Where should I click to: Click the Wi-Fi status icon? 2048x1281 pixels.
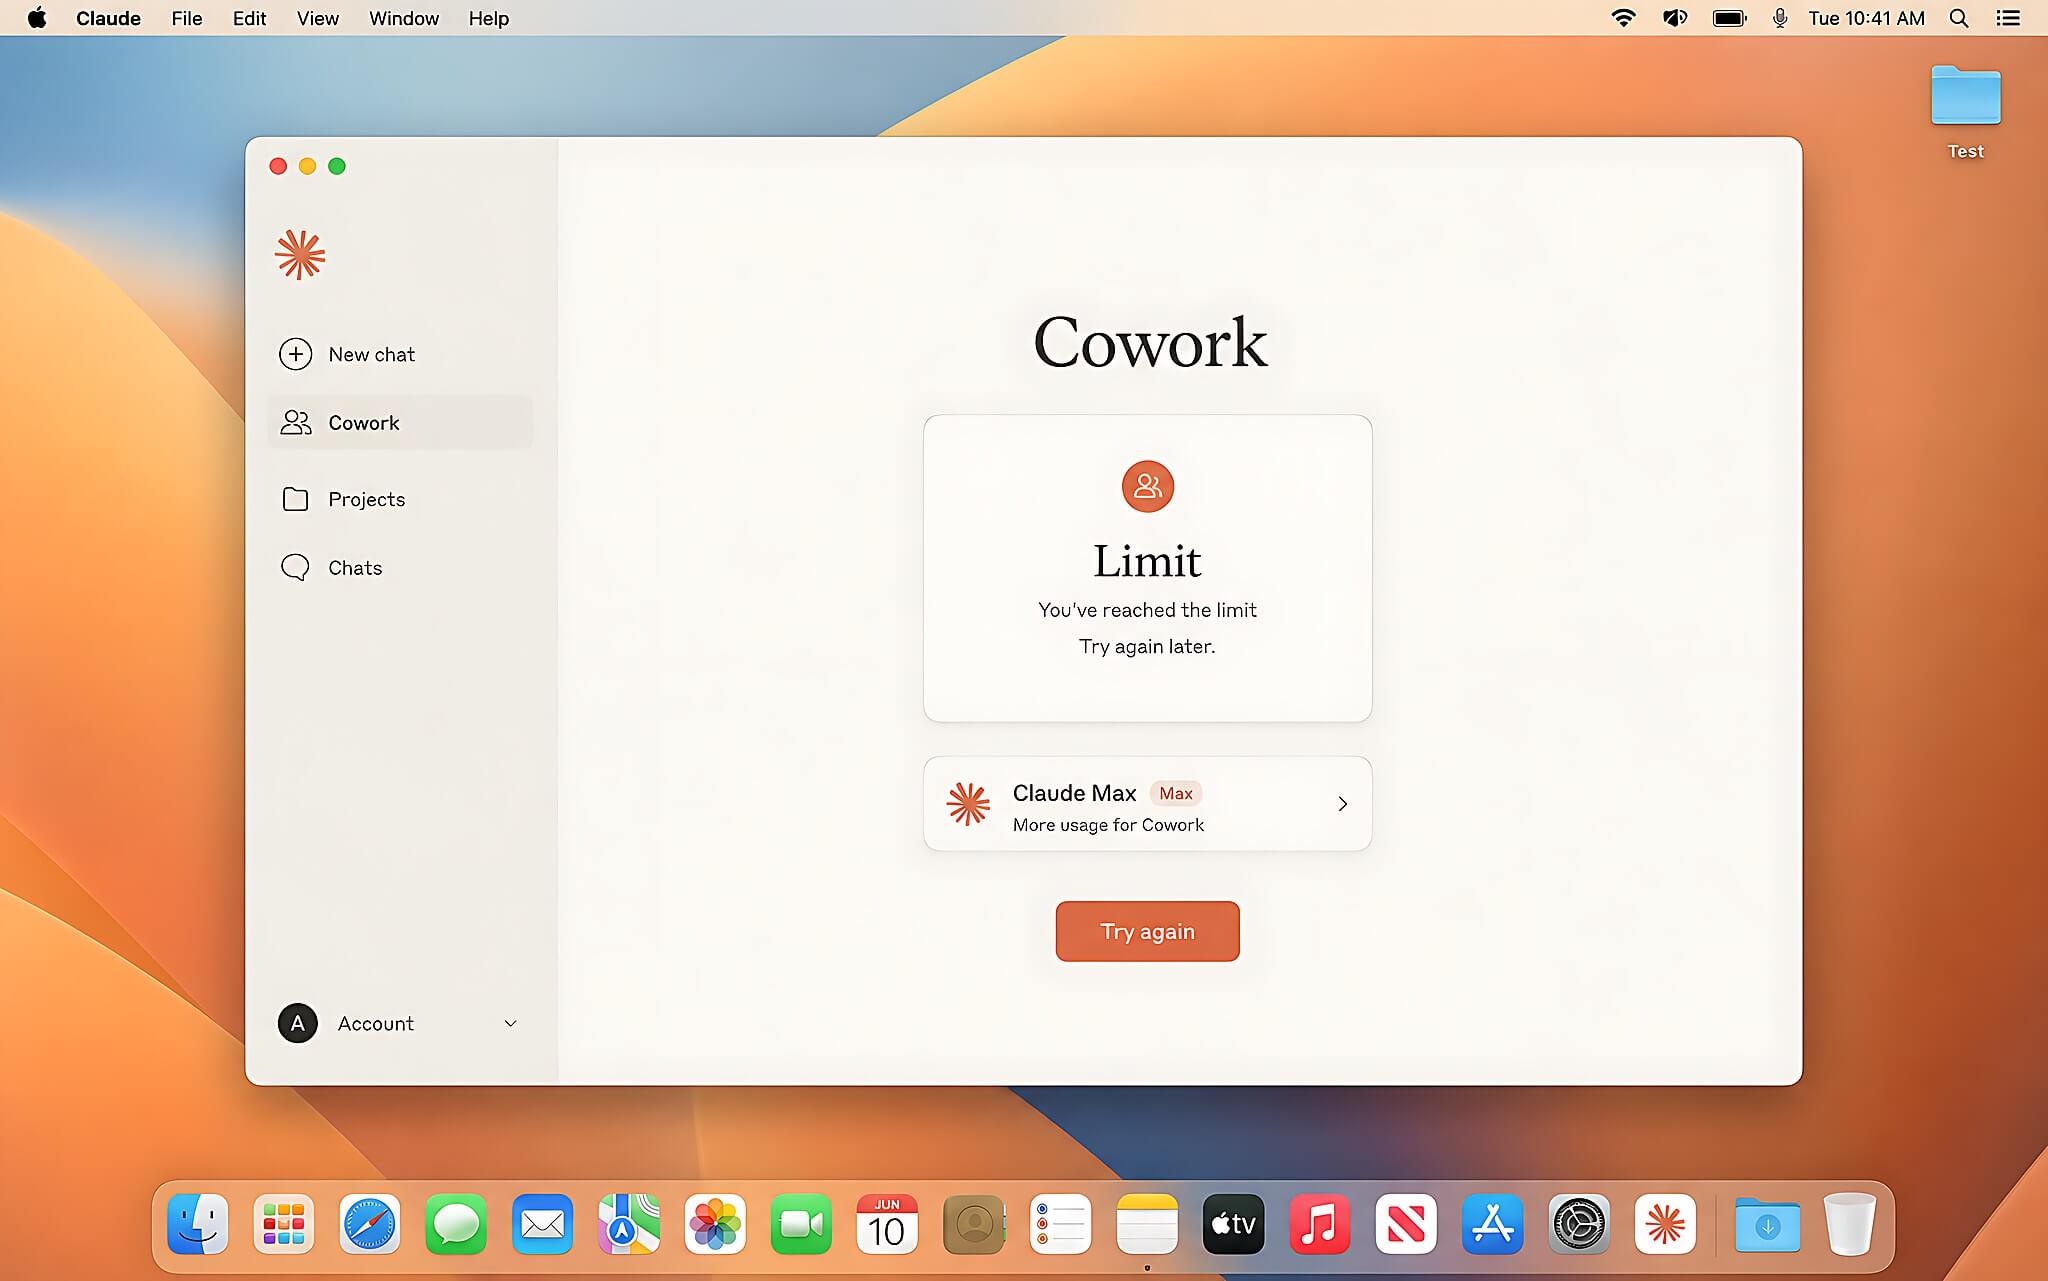tap(1623, 18)
